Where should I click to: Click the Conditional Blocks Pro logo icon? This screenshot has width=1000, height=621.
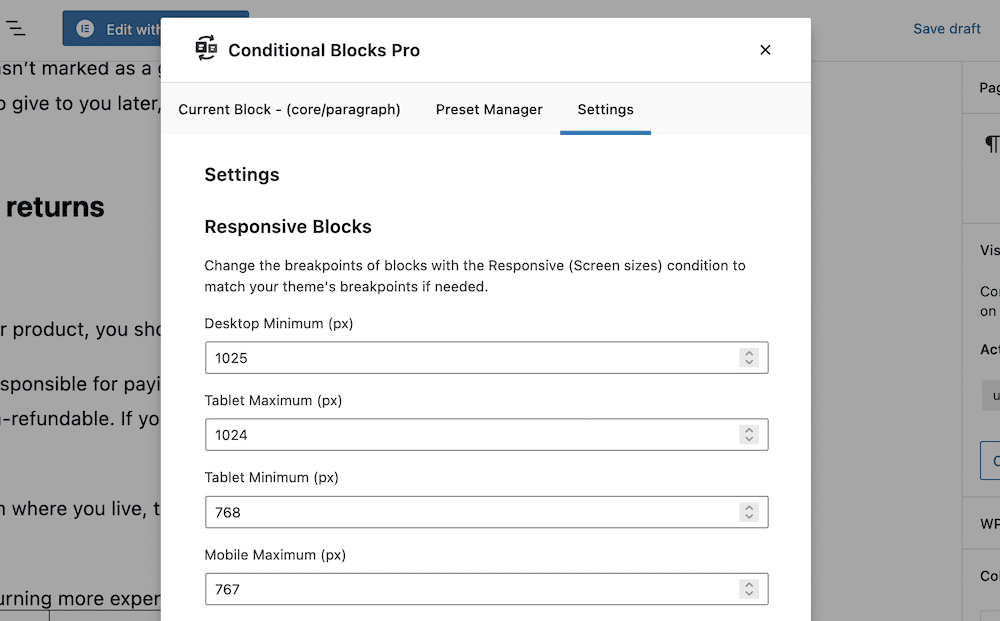point(206,48)
